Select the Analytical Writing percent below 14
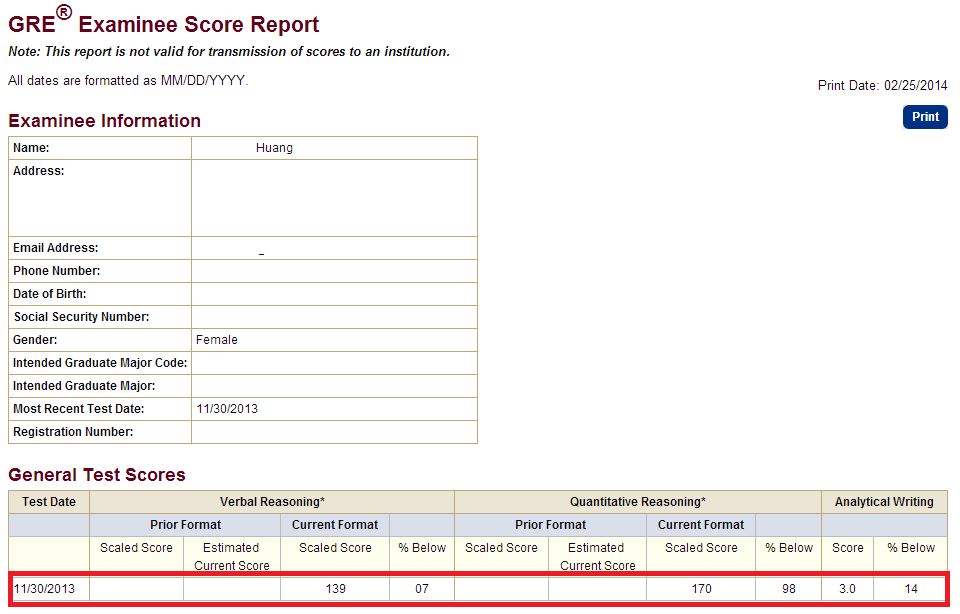The height and width of the screenshot is (614, 960). point(911,589)
